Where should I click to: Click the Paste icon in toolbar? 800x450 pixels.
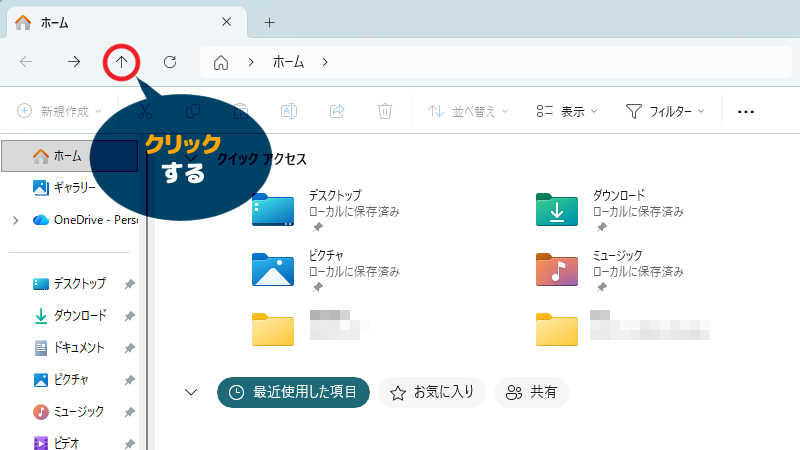241,111
